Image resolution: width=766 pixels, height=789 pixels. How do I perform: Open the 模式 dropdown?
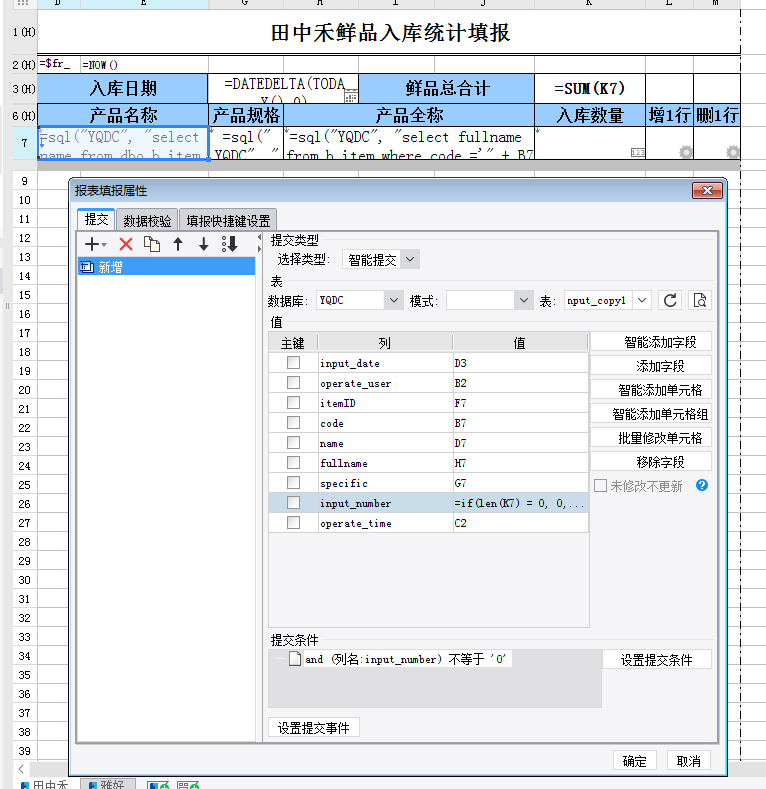(x=523, y=300)
